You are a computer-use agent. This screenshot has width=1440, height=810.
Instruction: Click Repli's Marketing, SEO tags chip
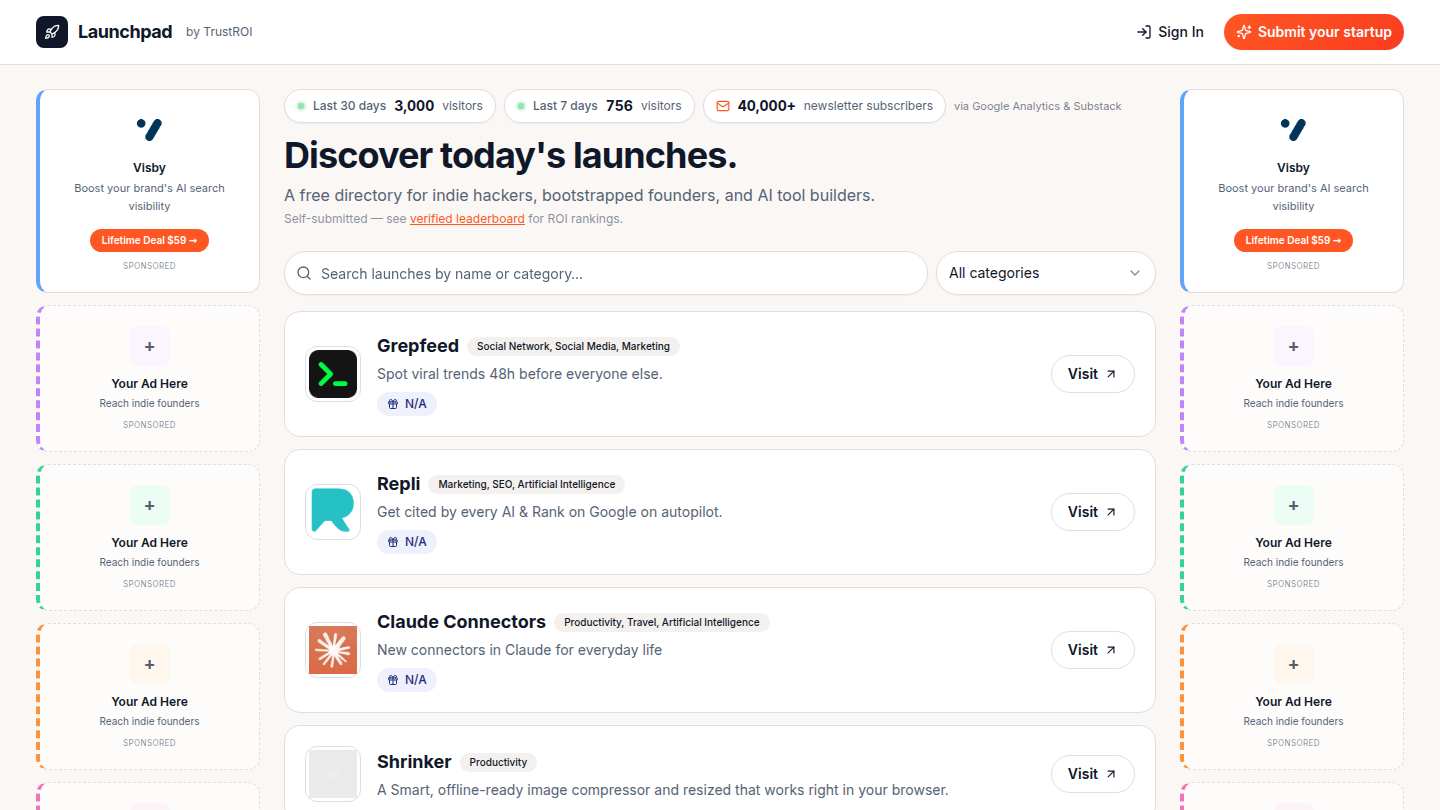[527, 484]
